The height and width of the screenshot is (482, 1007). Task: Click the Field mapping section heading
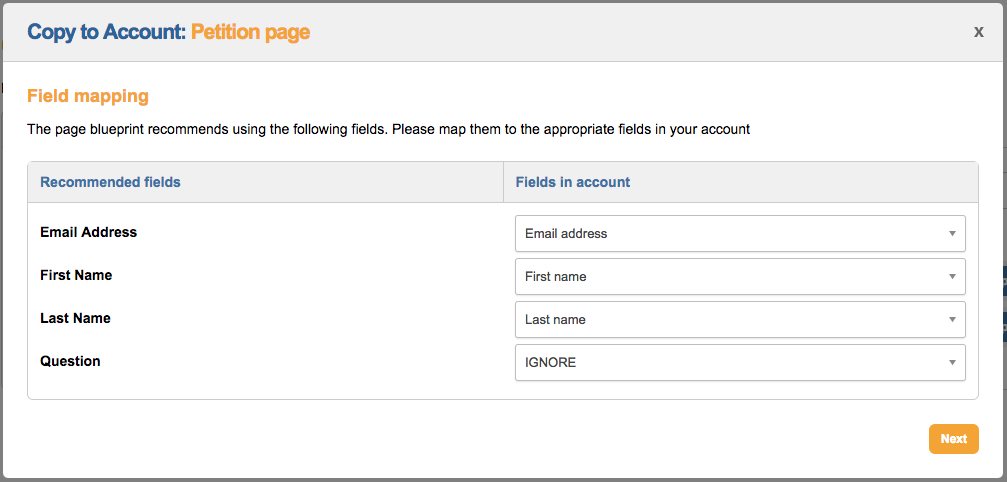(88, 96)
